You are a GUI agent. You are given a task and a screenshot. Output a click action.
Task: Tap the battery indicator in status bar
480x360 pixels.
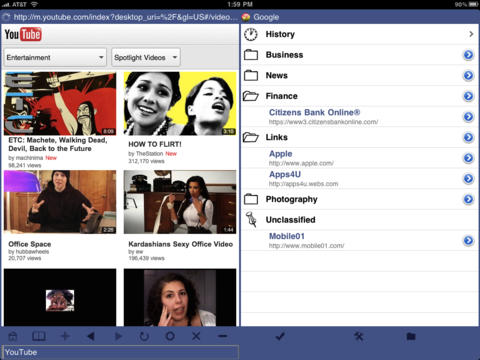tap(473, 4)
